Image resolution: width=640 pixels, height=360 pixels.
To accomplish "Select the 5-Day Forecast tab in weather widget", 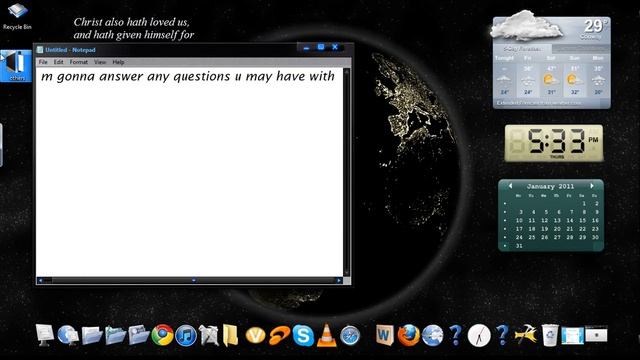I will pos(523,49).
